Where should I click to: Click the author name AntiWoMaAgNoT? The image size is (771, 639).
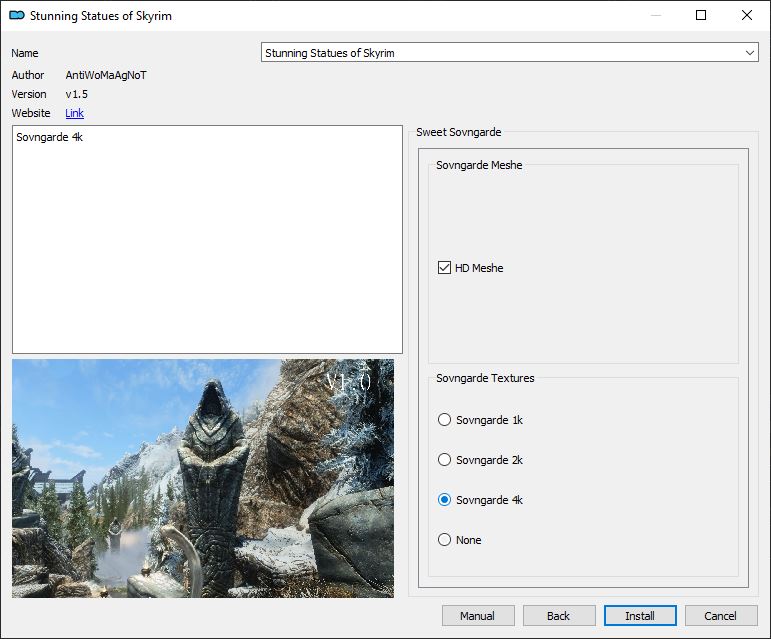click(106, 75)
